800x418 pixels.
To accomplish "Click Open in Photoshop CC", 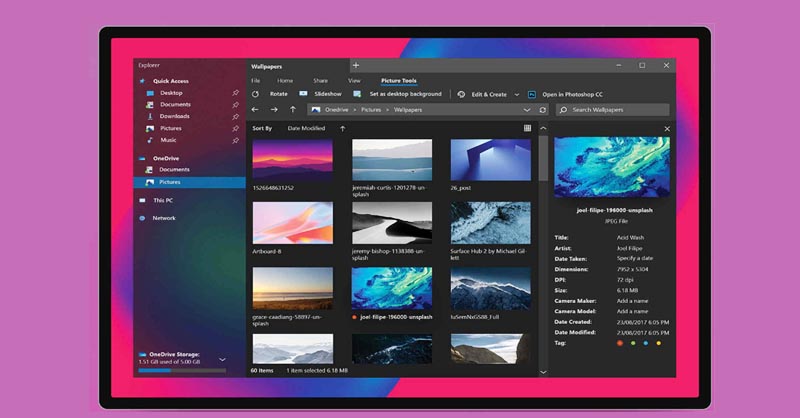I will (572, 94).
